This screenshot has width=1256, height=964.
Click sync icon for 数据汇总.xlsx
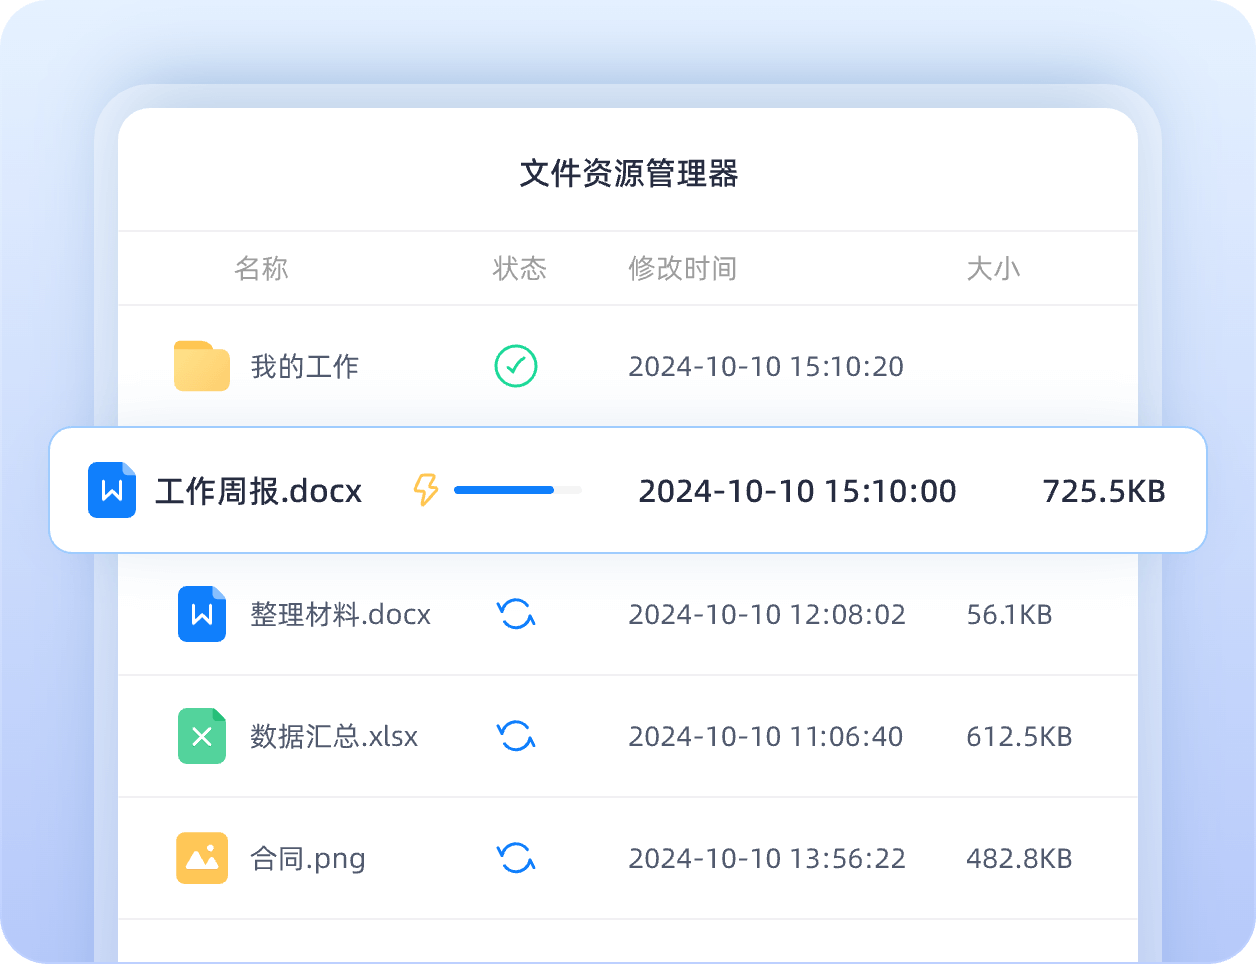pos(516,736)
